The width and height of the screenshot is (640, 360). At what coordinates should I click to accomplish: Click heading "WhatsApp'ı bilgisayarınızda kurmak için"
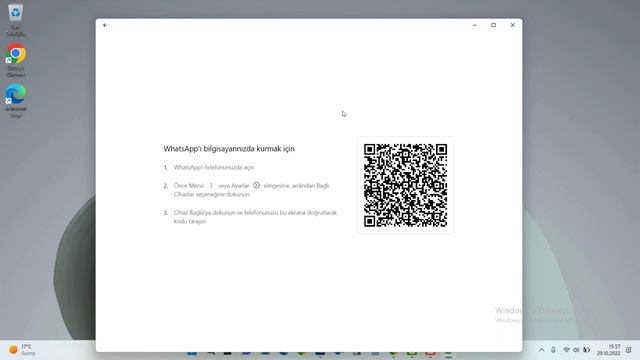click(229, 149)
